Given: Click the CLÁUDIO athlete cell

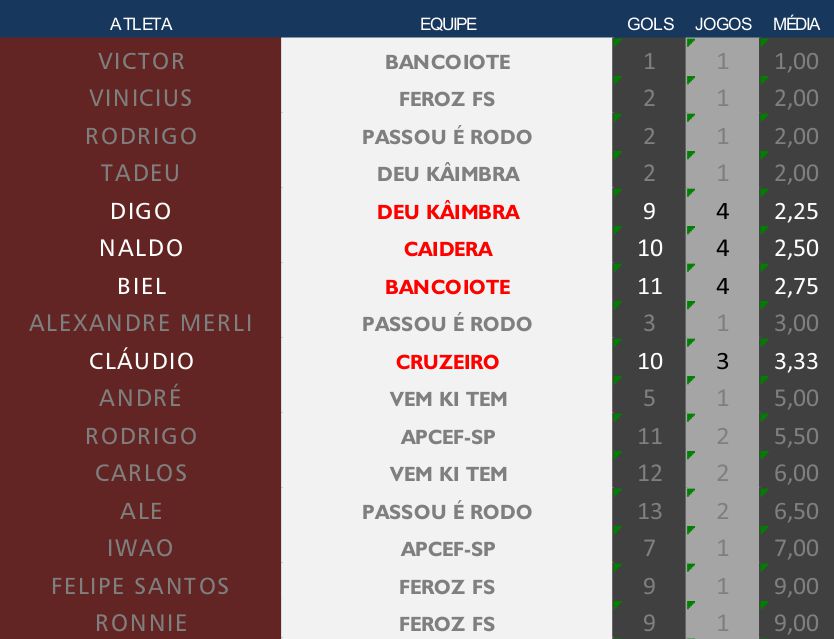Looking at the screenshot, I should tap(141, 361).
